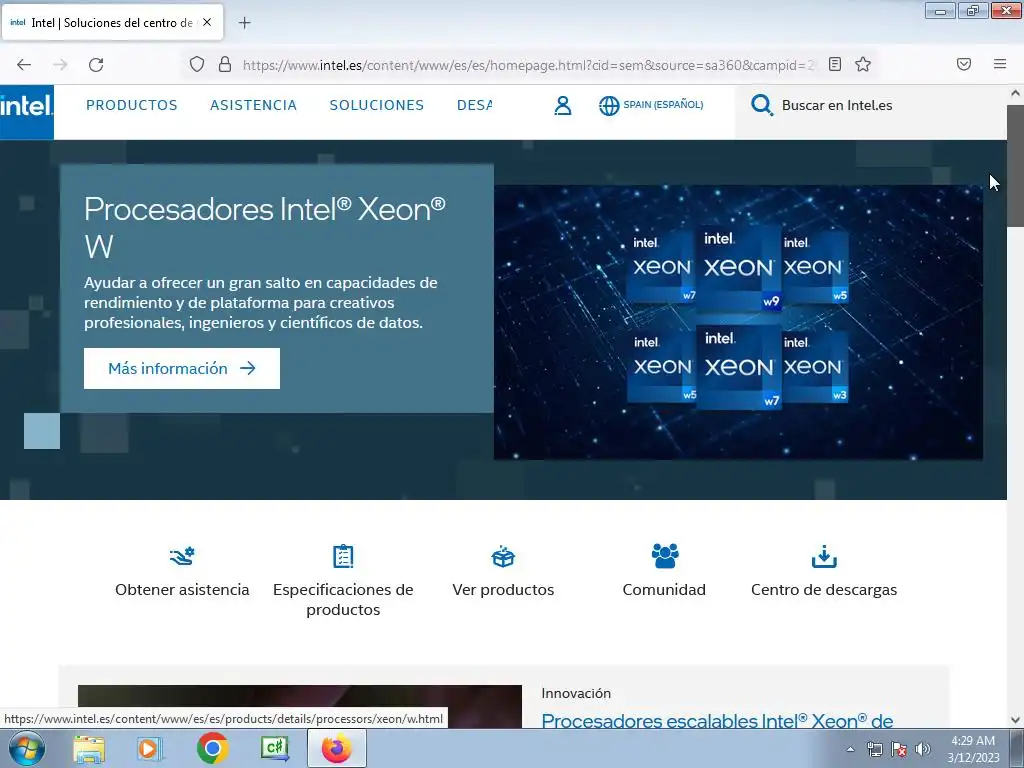
Task: Click the Obtener asistencia link text
Action: [182, 590]
